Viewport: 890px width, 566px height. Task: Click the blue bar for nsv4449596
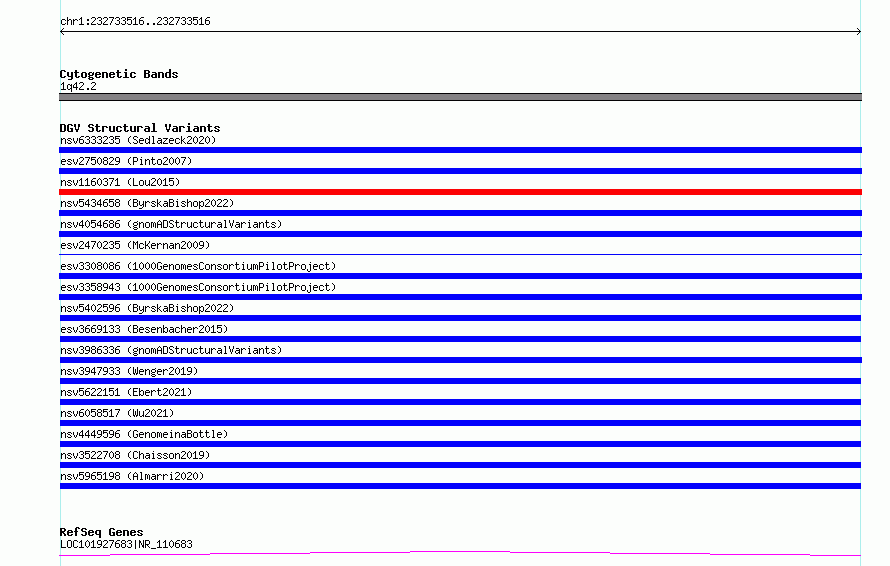coord(460,444)
